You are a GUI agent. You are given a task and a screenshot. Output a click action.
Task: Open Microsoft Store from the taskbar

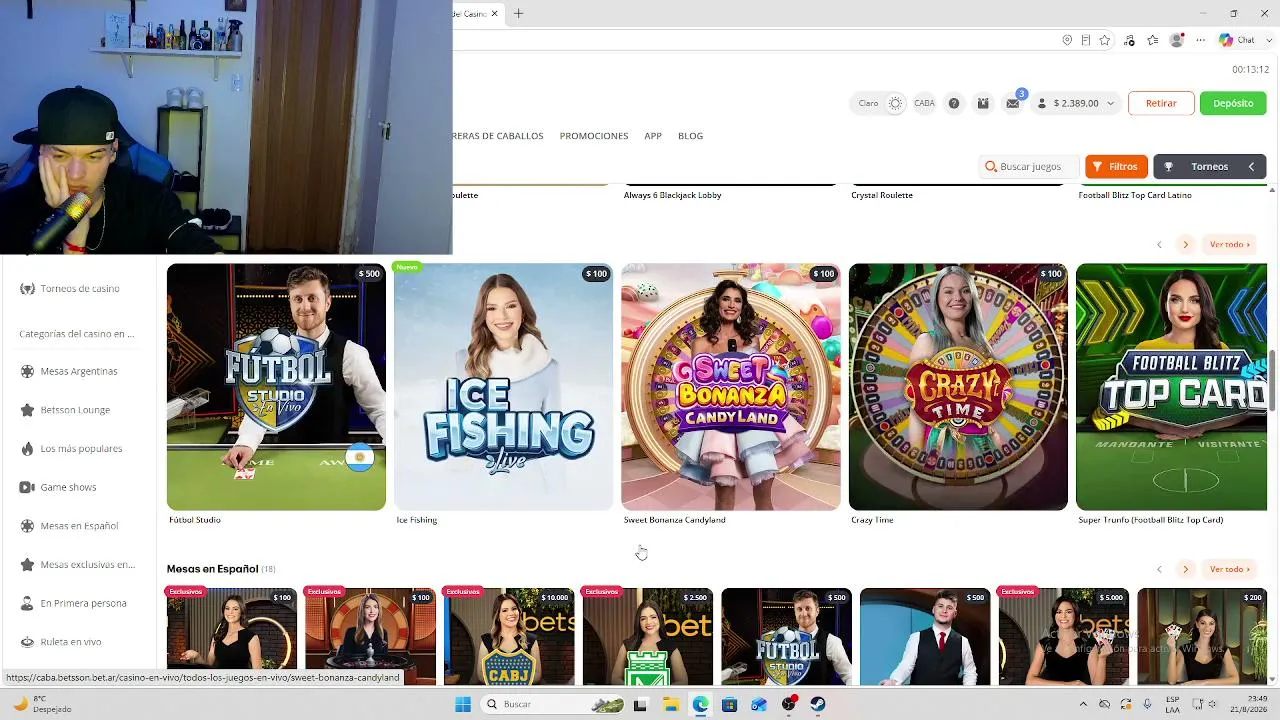pos(729,704)
